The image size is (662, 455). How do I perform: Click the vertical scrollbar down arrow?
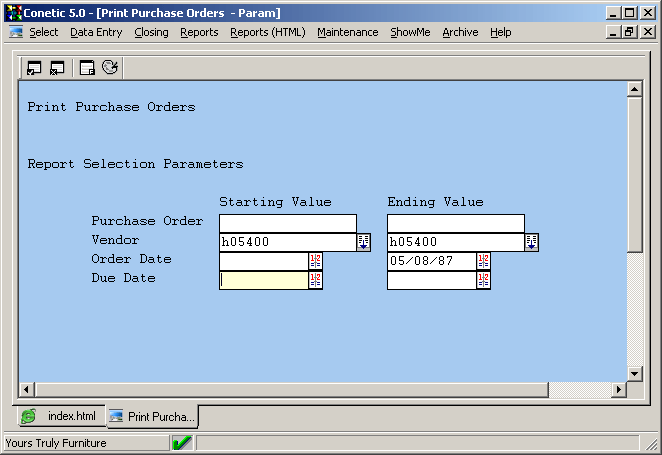pos(633,372)
